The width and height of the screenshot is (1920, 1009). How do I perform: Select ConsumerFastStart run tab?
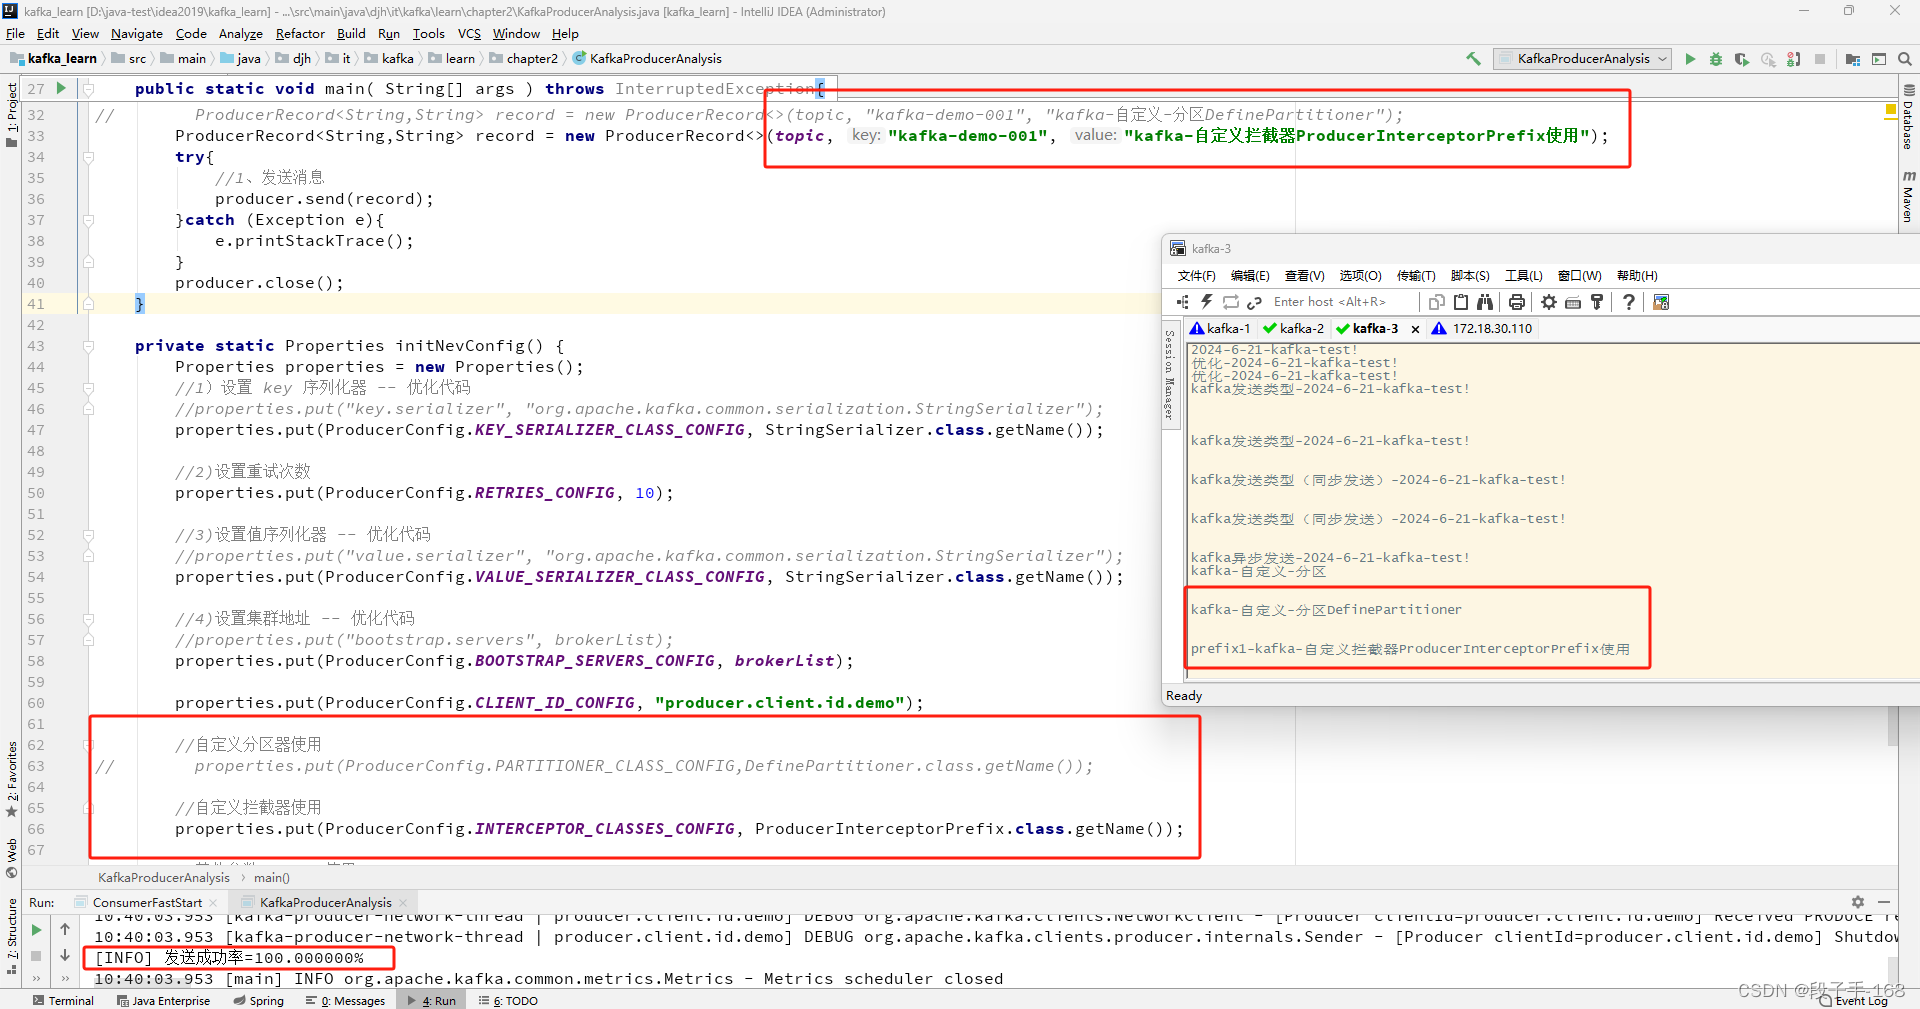pos(147,902)
